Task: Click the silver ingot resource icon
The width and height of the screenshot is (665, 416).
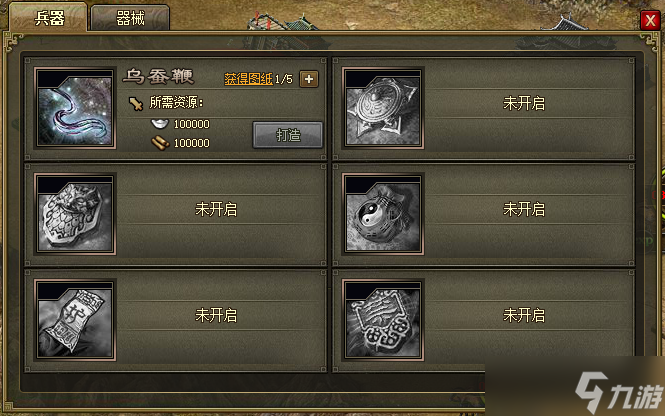Action: click(x=159, y=123)
